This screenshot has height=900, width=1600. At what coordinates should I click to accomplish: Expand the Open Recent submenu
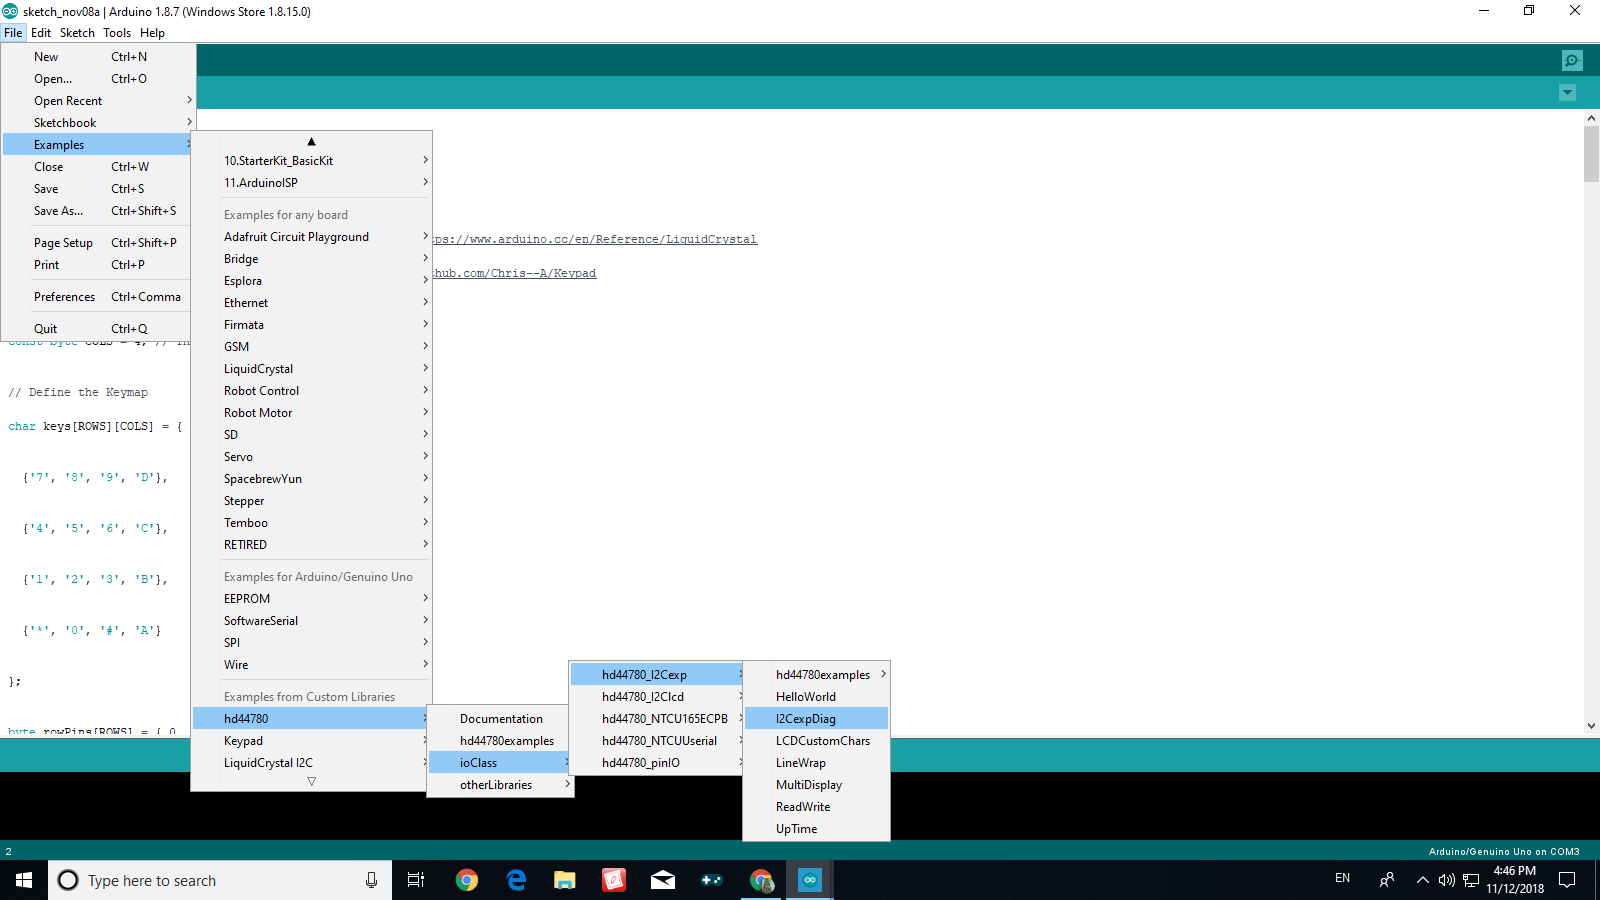click(x=99, y=101)
